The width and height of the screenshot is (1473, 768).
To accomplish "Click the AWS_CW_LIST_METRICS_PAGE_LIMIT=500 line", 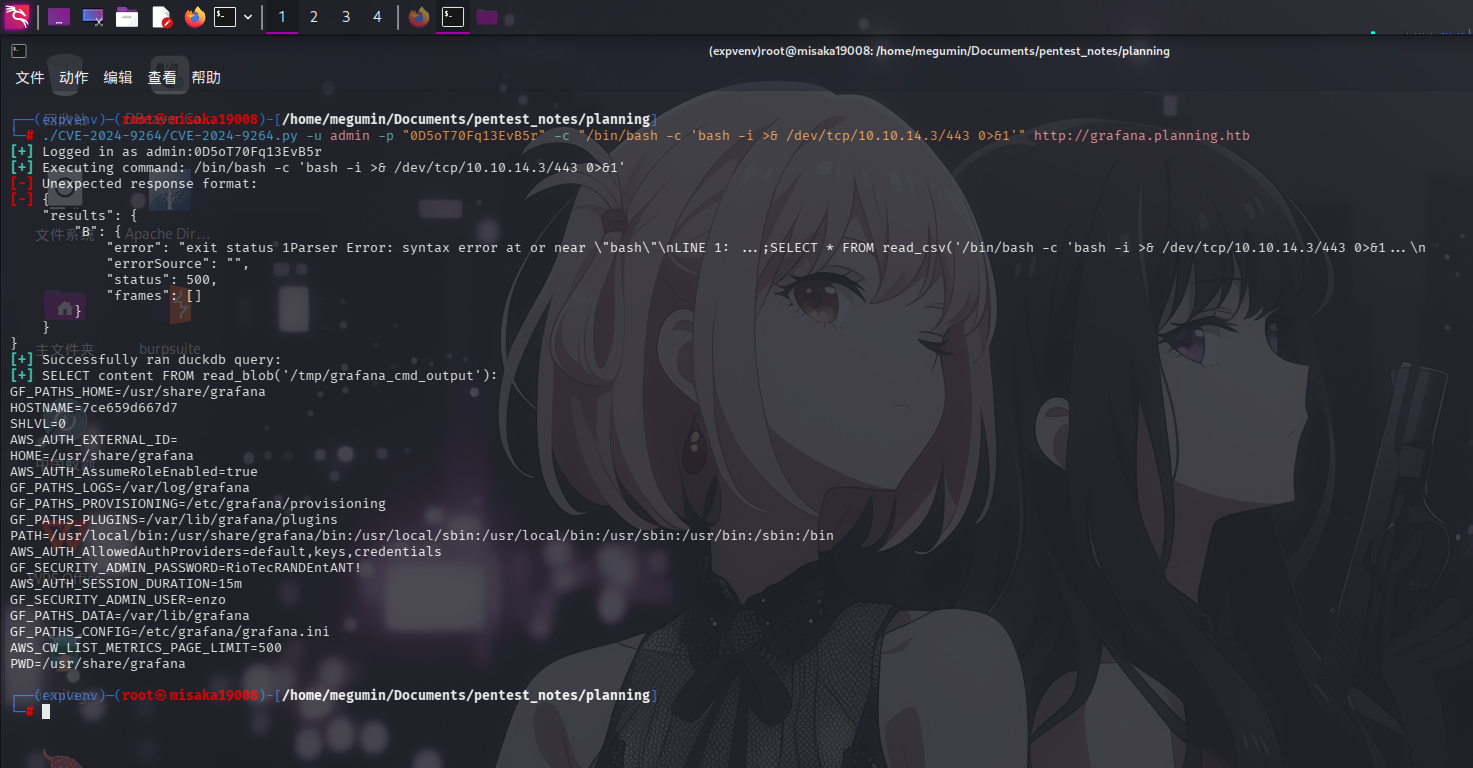I will click(146, 647).
